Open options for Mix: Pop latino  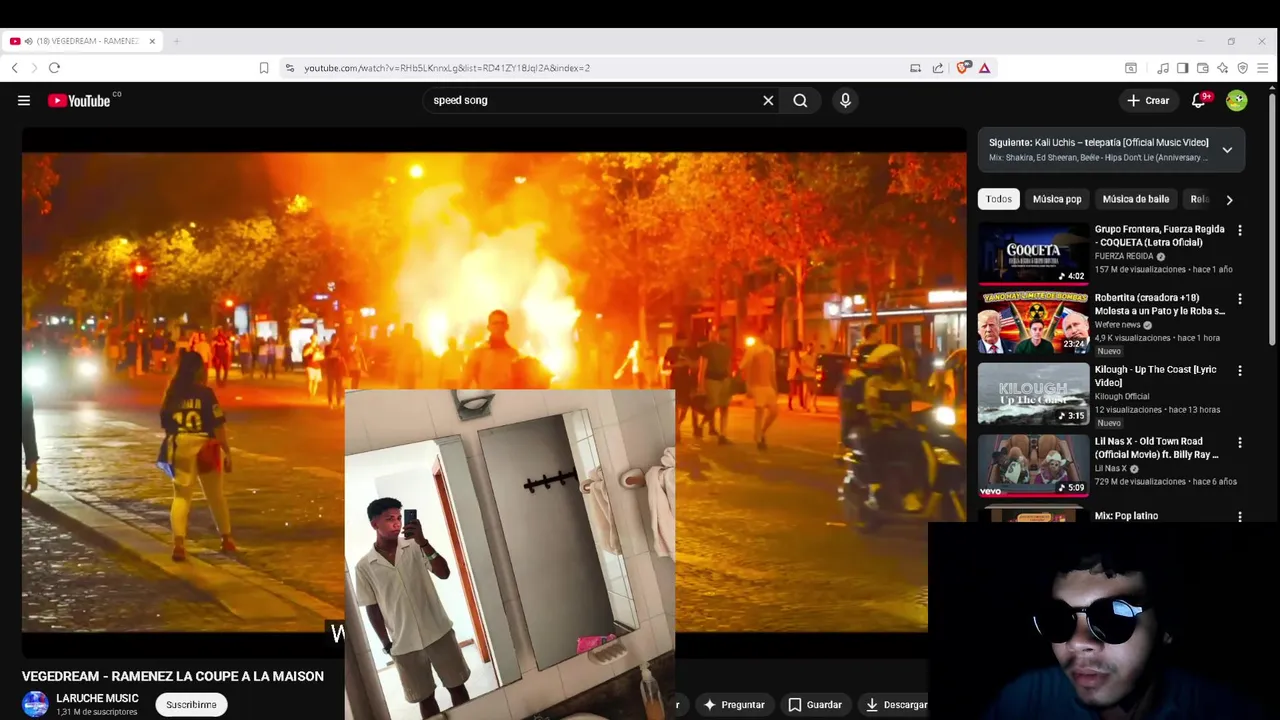coord(1240,517)
